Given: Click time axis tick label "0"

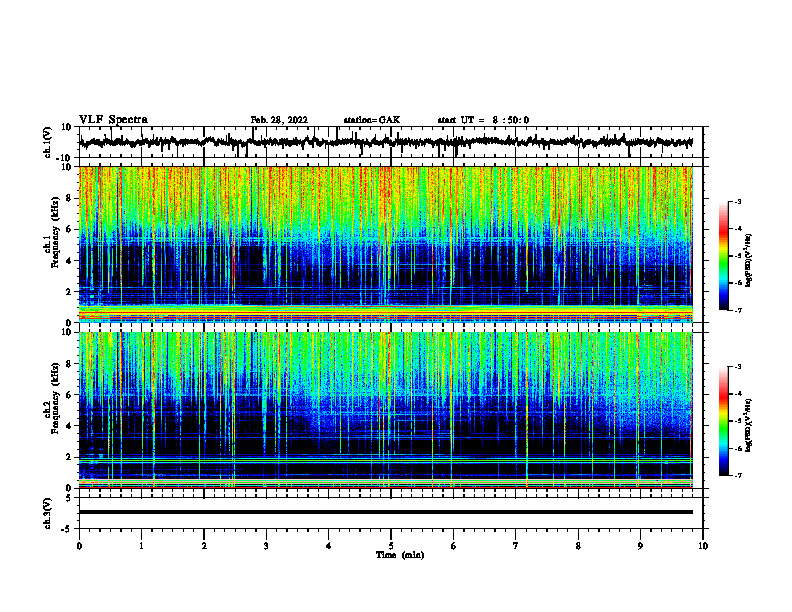Looking at the screenshot, I should [79, 546].
